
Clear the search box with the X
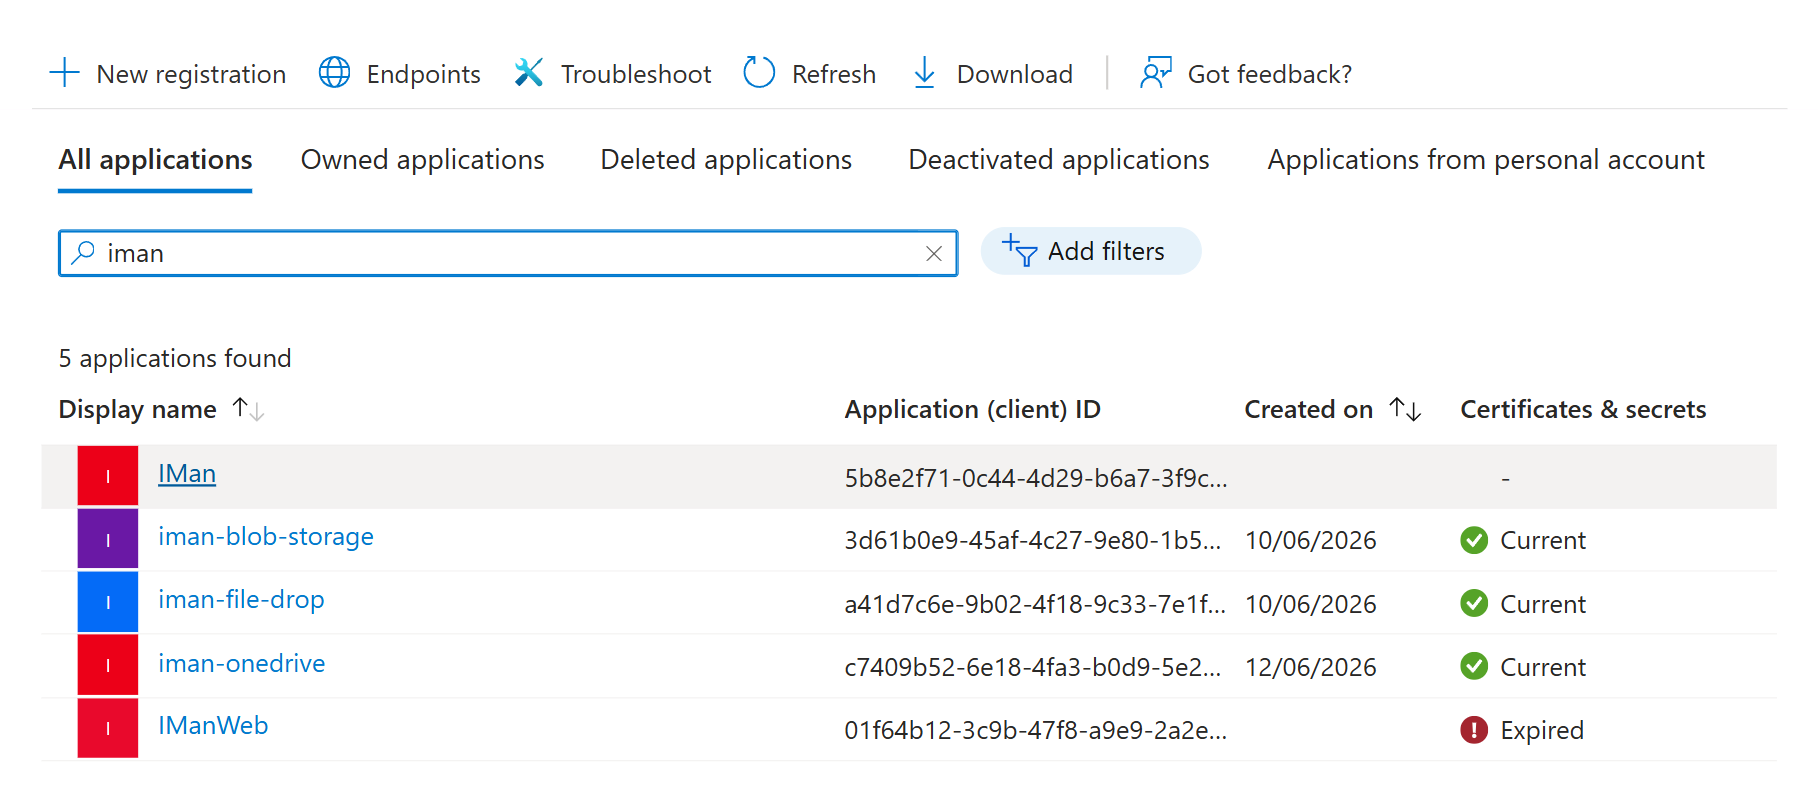(934, 254)
